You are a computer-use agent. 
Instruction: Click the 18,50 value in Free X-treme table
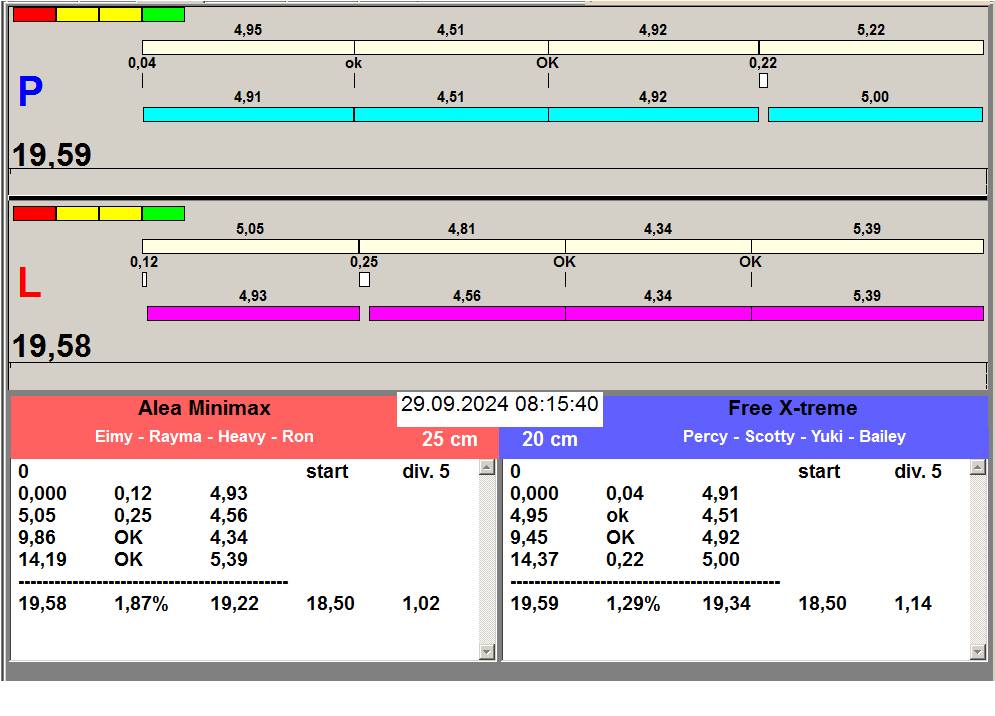click(822, 604)
